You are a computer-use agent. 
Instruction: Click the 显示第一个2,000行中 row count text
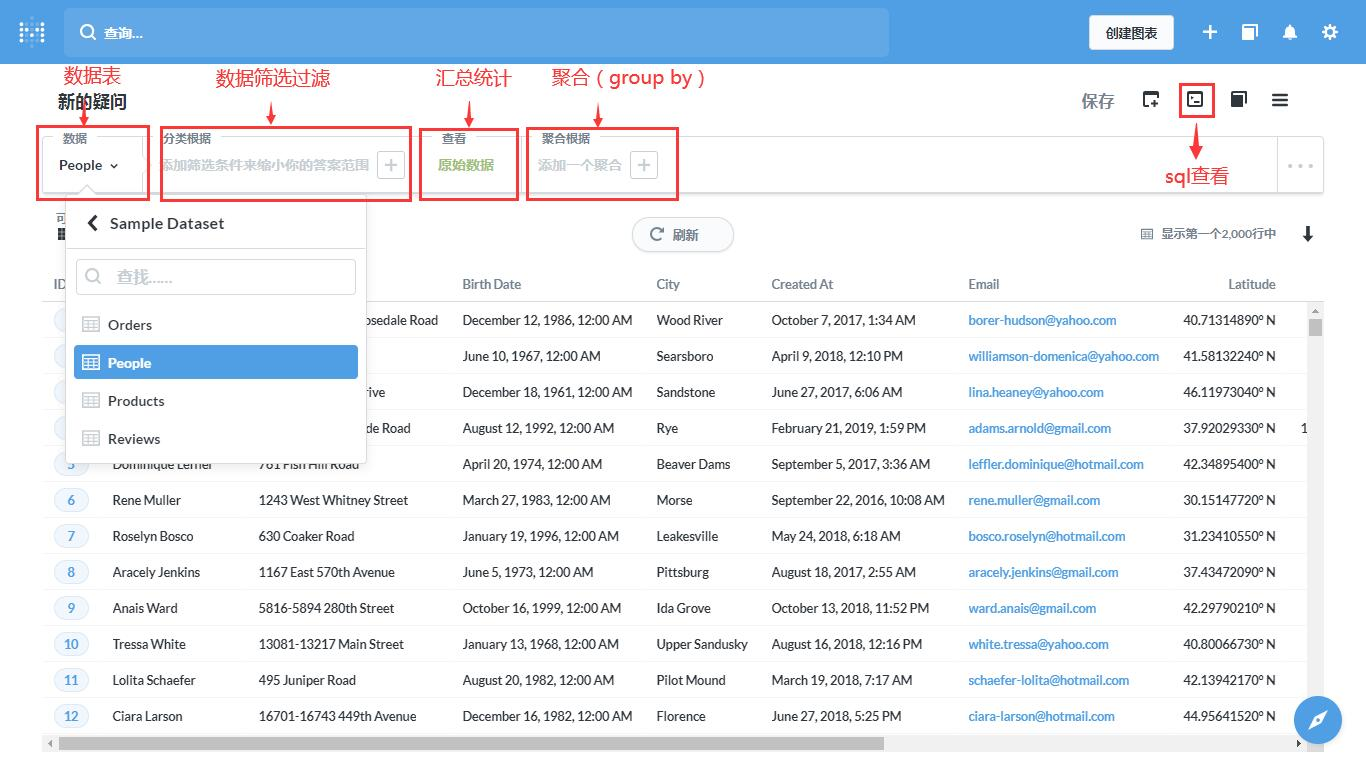(x=1218, y=234)
